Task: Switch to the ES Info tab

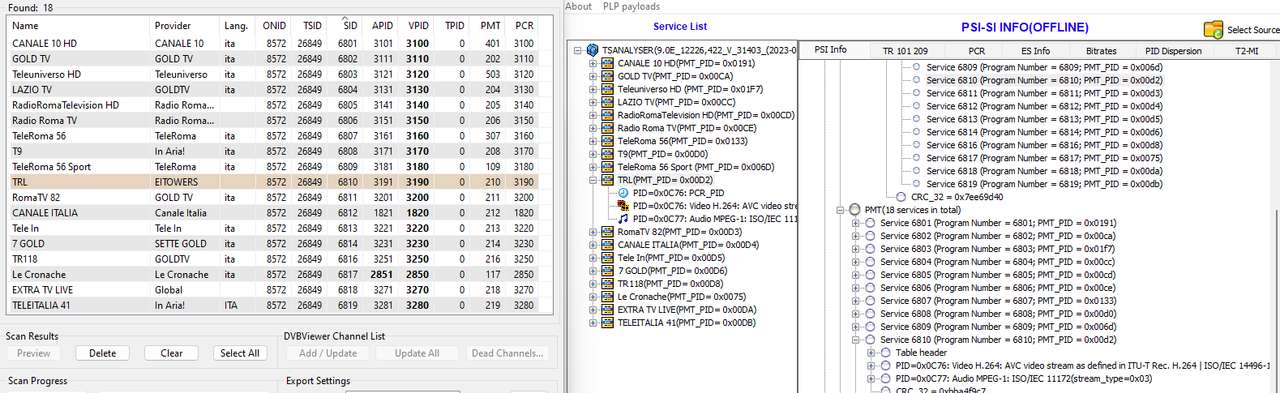Action: tap(1034, 50)
